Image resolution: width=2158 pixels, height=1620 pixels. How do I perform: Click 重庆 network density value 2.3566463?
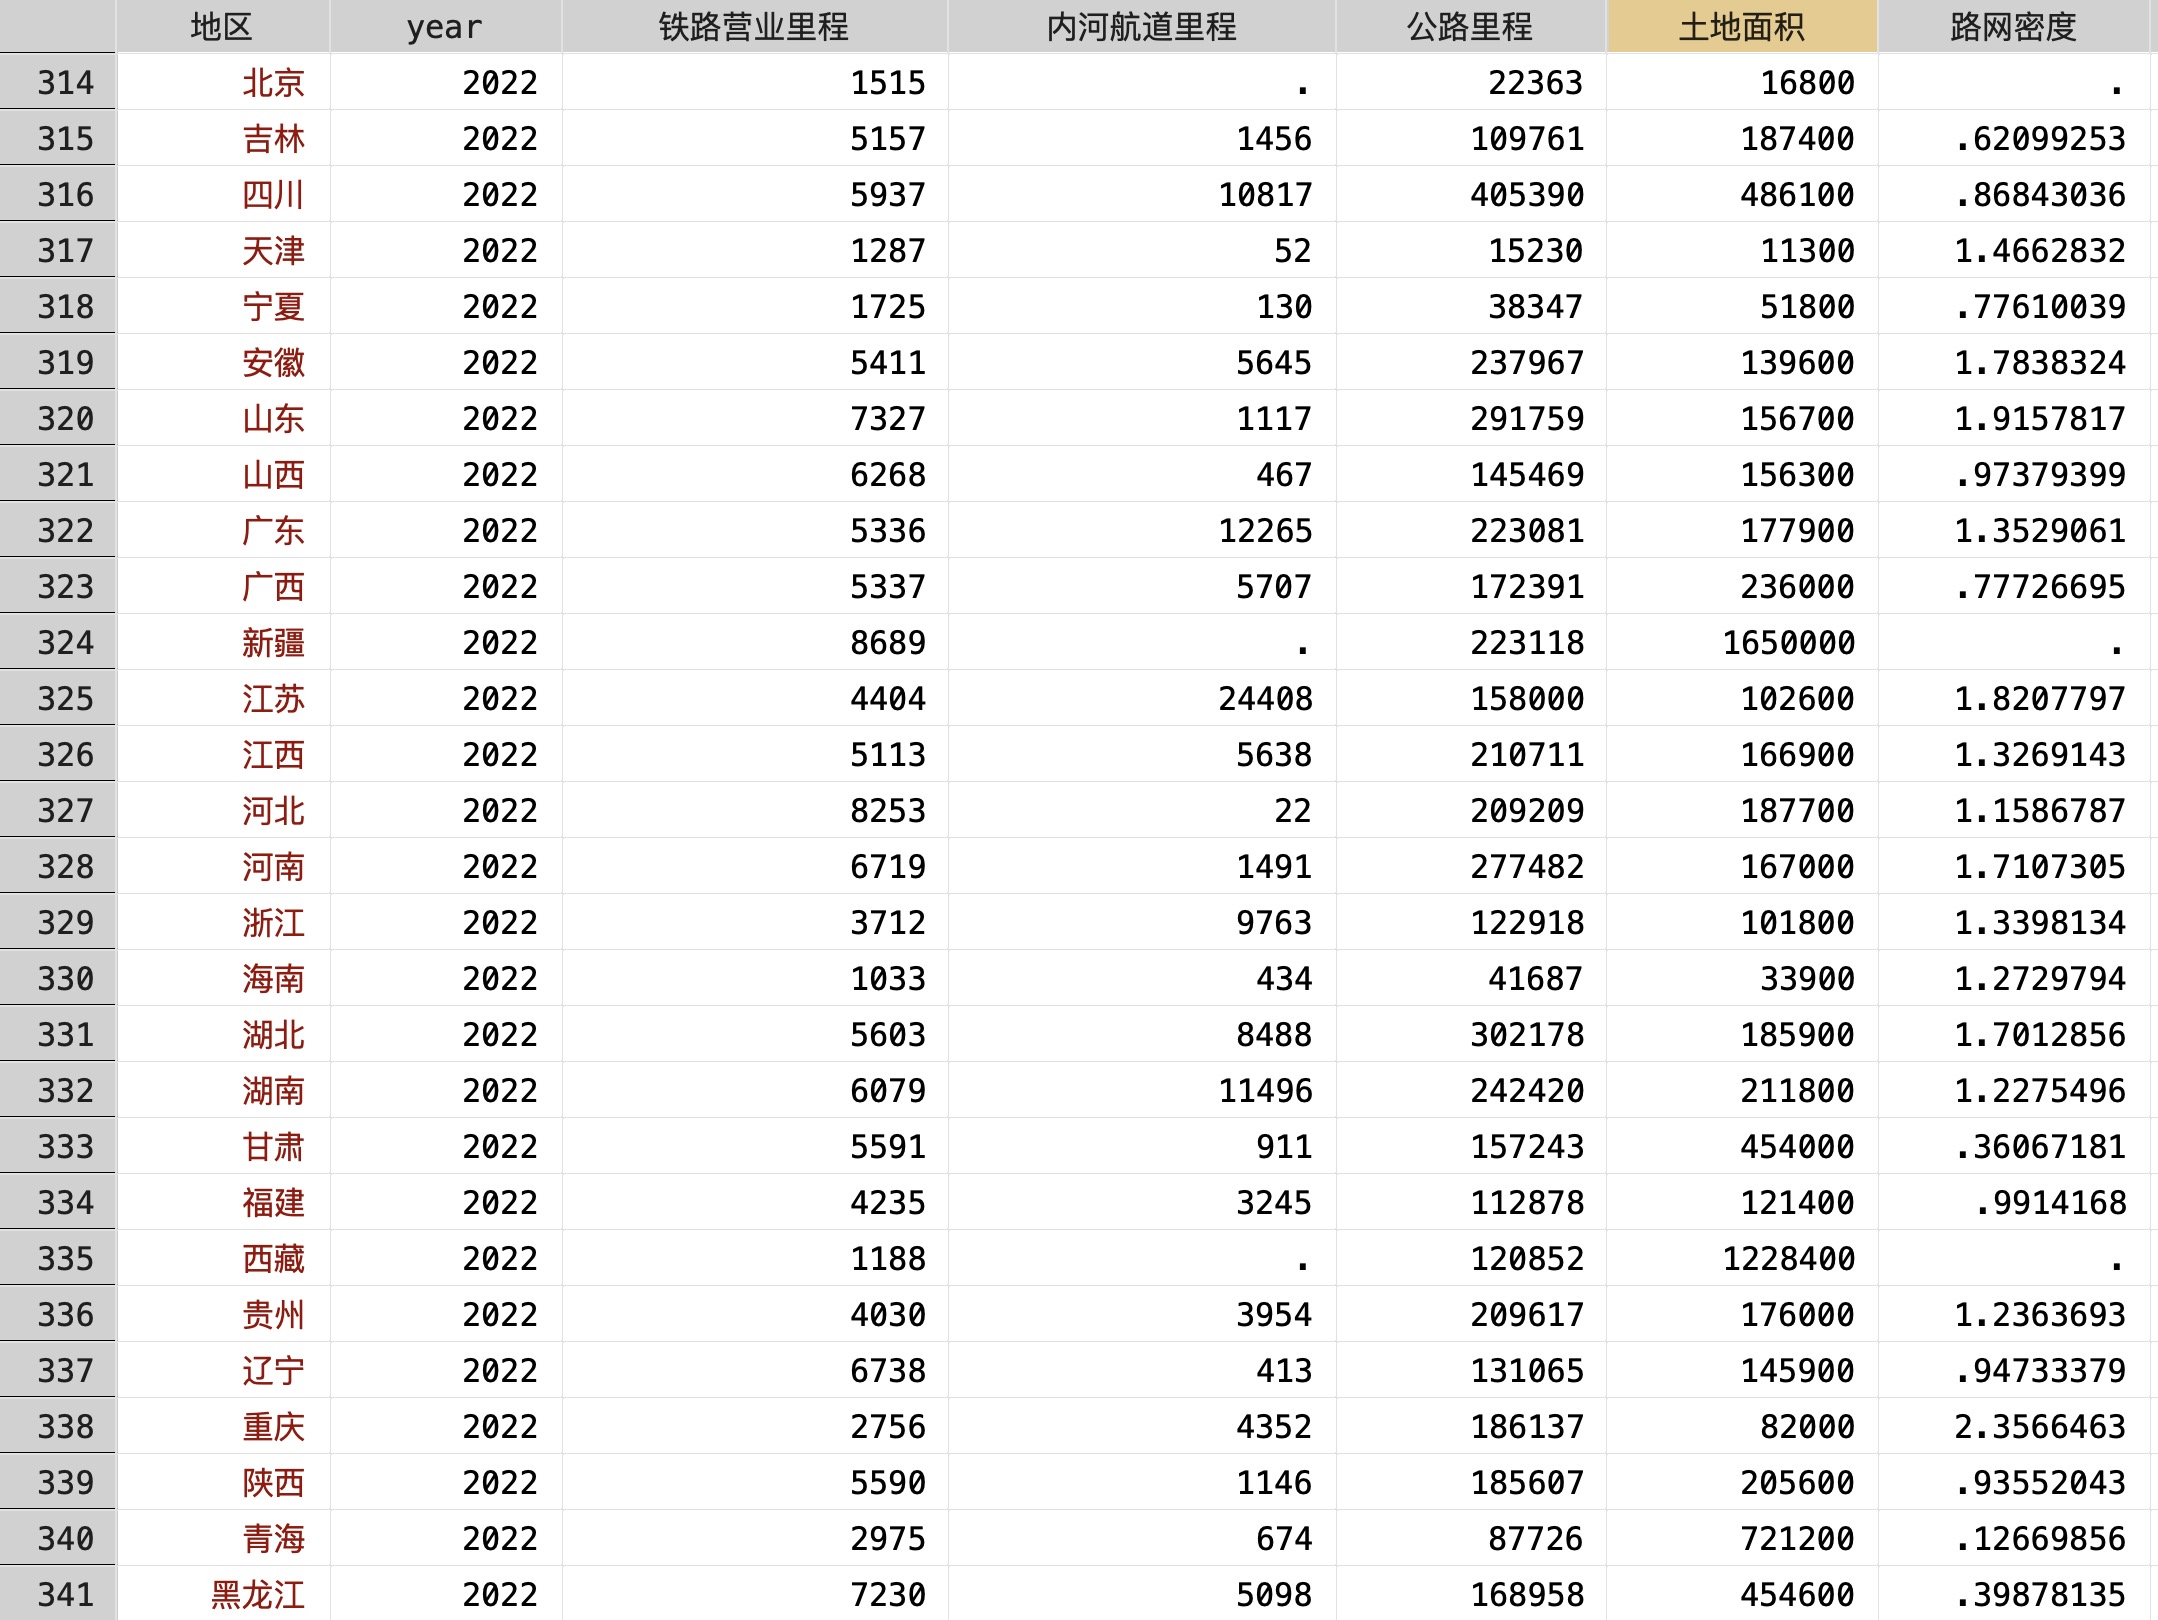tap(2039, 1426)
